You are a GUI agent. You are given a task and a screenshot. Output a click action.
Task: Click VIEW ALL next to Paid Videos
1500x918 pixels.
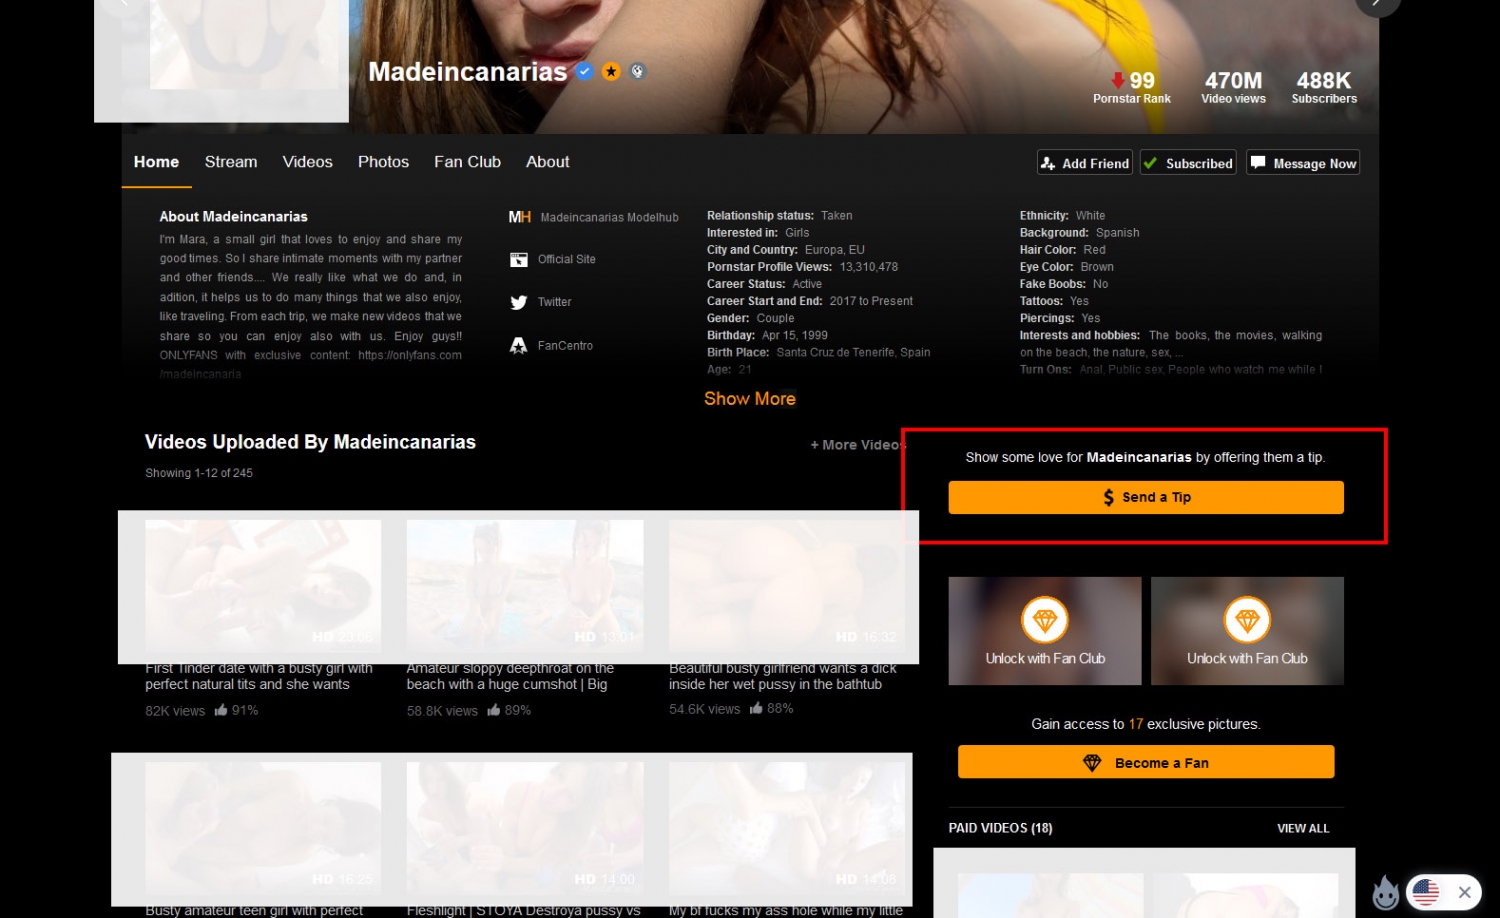point(1303,828)
